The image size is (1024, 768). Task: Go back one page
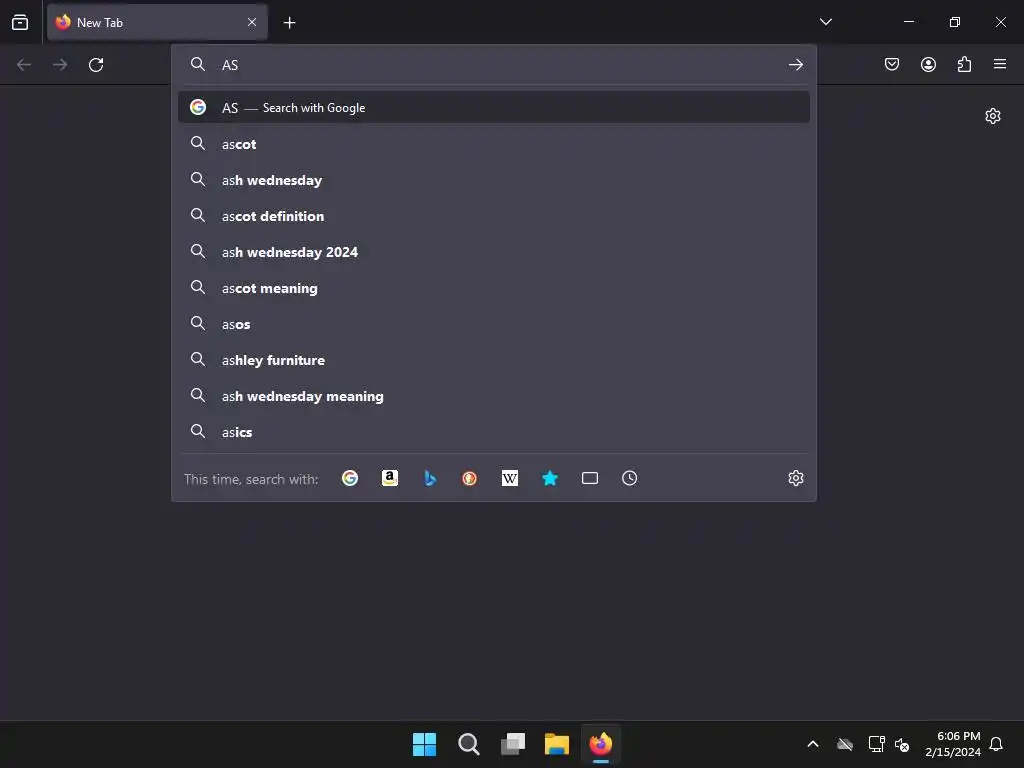pos(24,65)
